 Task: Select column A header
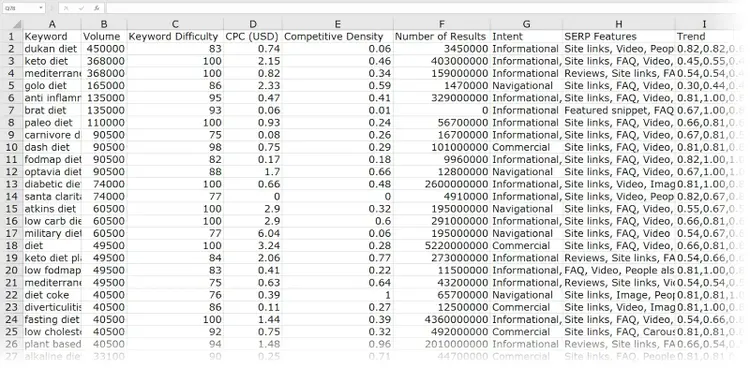52,24
